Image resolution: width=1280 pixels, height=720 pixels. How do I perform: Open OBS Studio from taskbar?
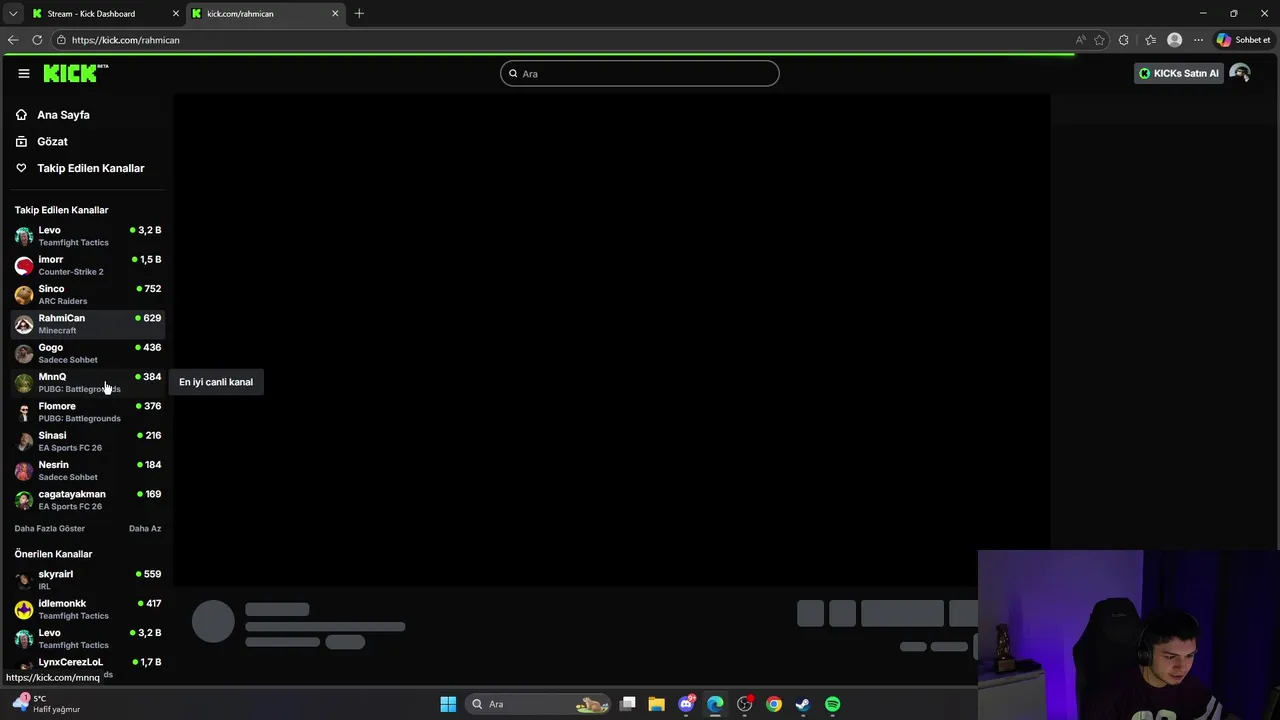click(745, 704)
